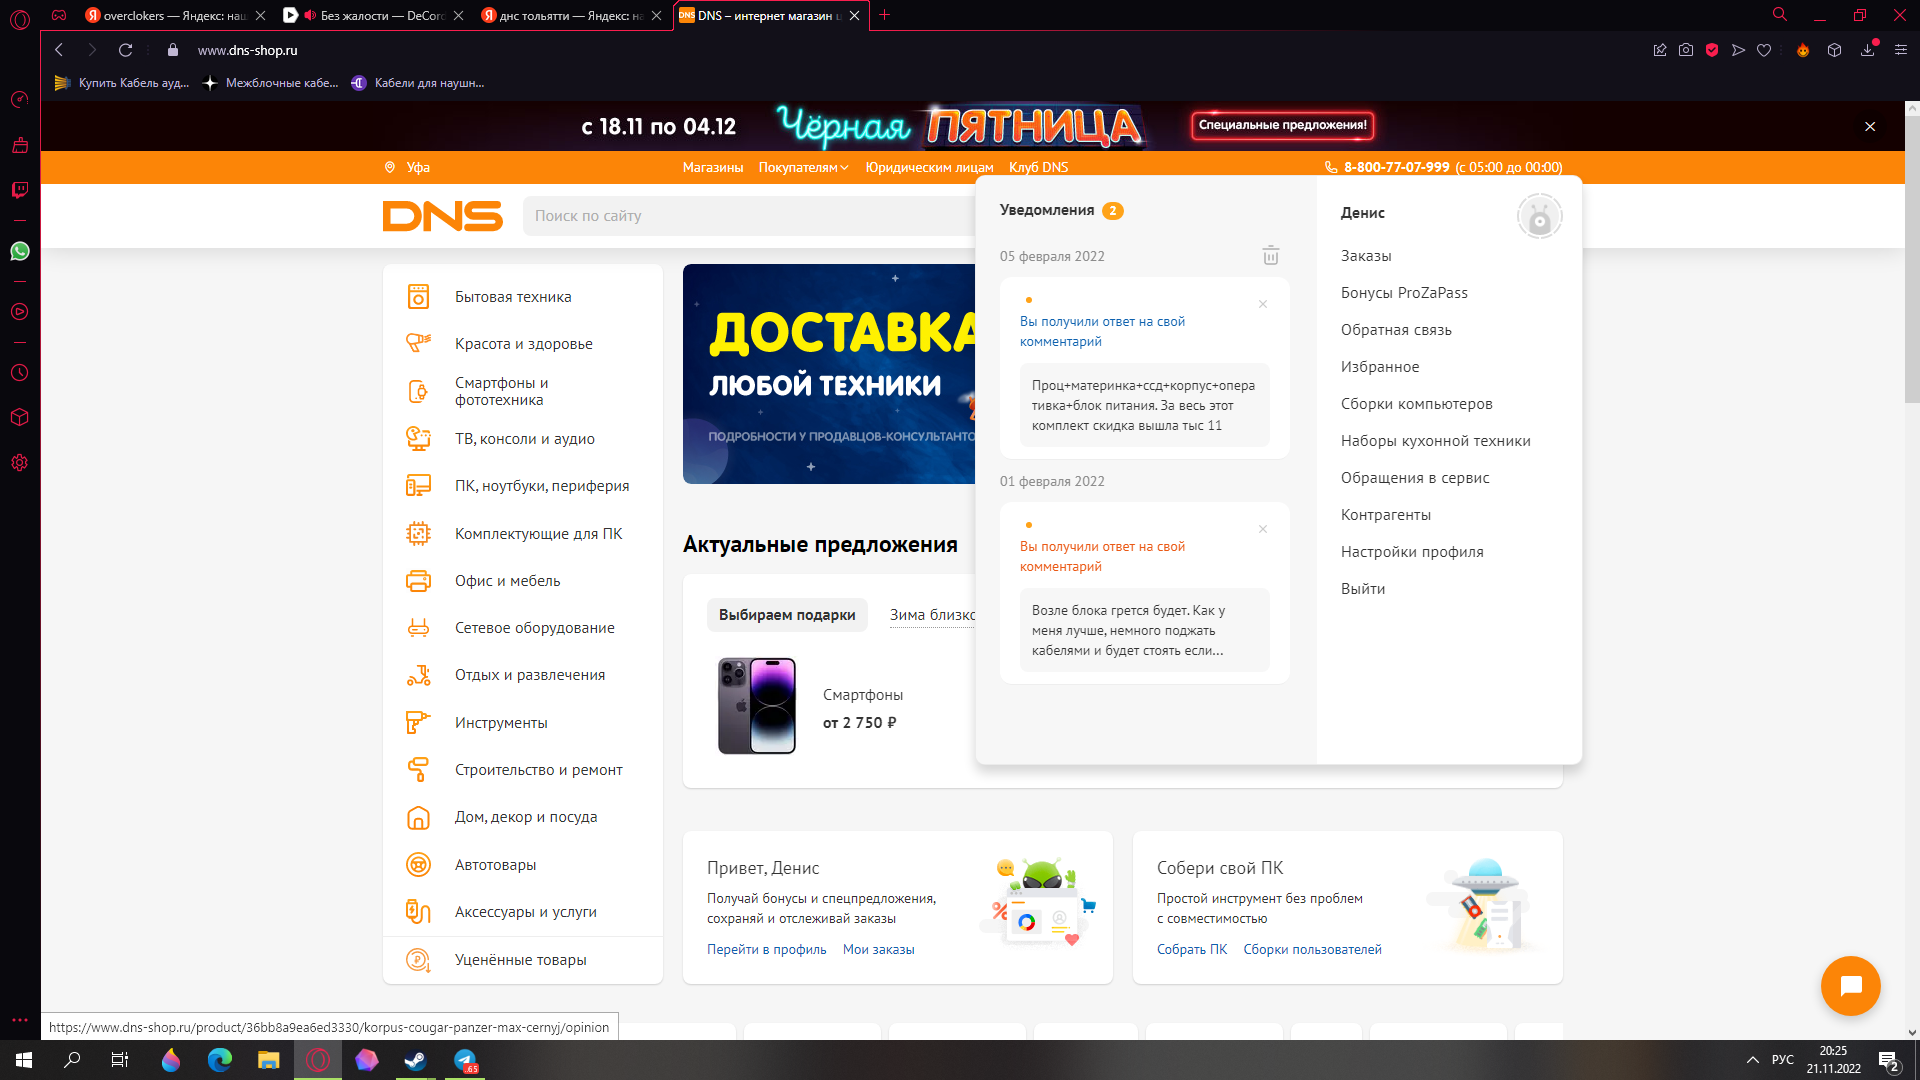Viewport: 1920px width, 1080px height.
Task: Close the Чёрная пятница banner
Action: (x=1870, y=127)
